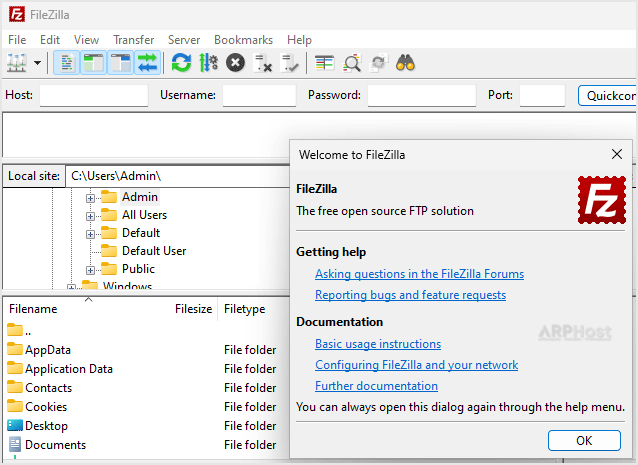This screenshot has height=465, width=638.
Task: Open the Bookmarks menu
Action: pos(243,39)
